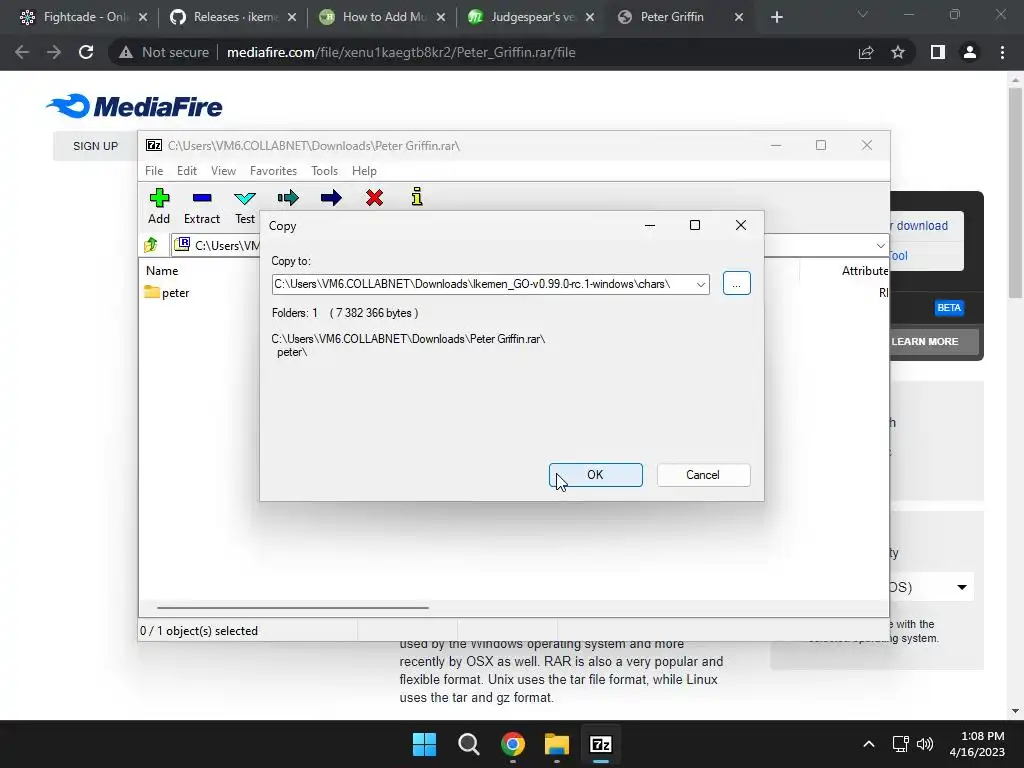Click the Move arrow icon in 7-Zip toolbar
Viewport: 1024px width, 768px height.
331,198
